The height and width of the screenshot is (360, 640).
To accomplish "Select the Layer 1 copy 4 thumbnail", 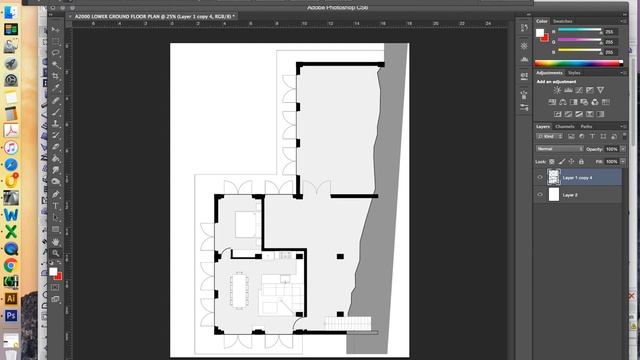I will (x=553, y=177).
